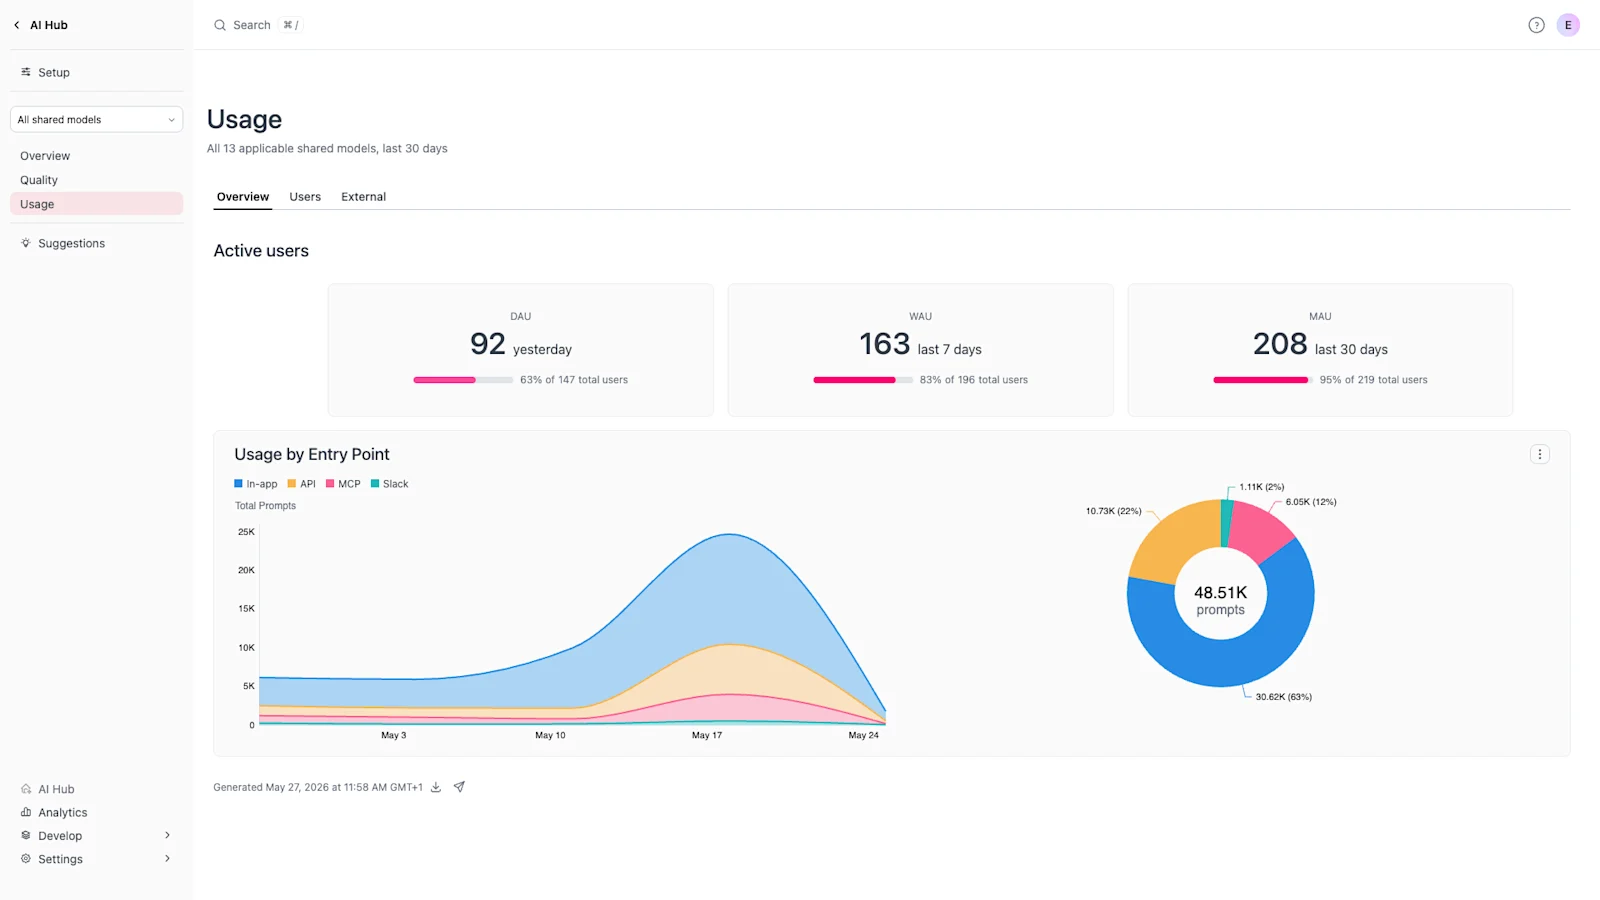Open the All shared models dropdown
Image resolution: width=1600 pixels, height=900 pixels.
[x=96, y=119]
